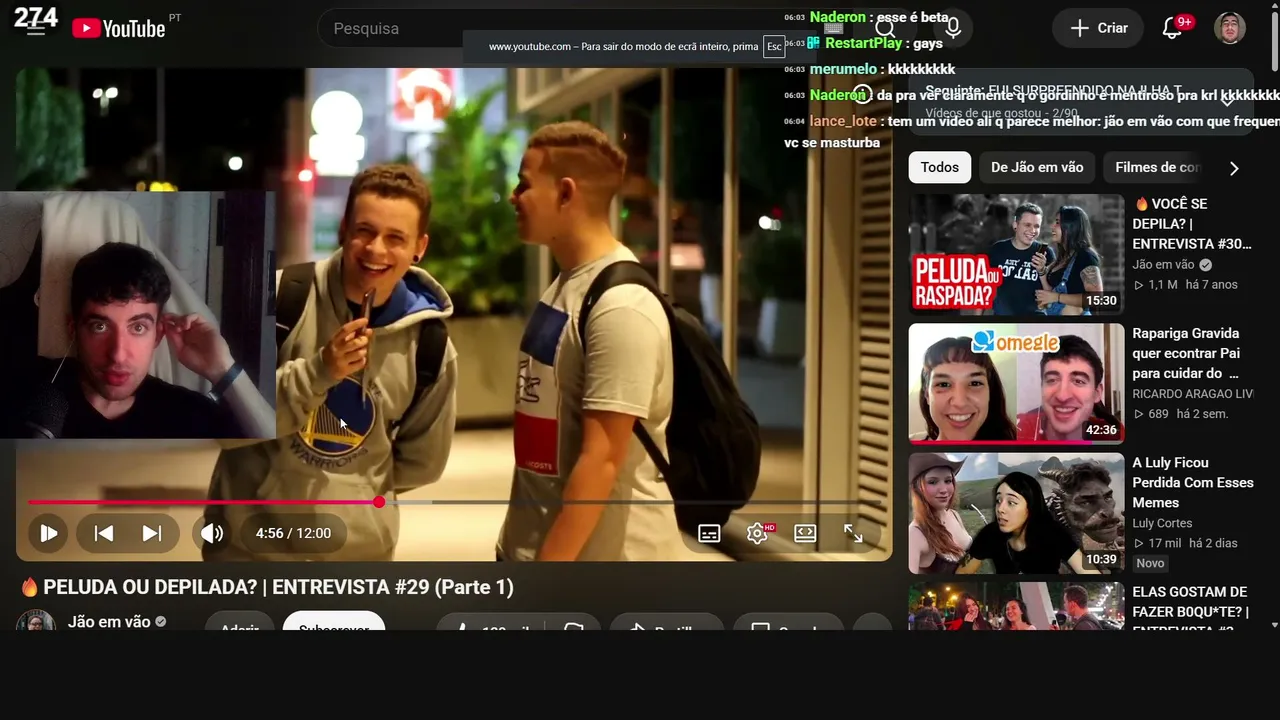1280x720 pixels.
Task: Open the Omegle video thumbnail
Action: tap(1016, 383)
